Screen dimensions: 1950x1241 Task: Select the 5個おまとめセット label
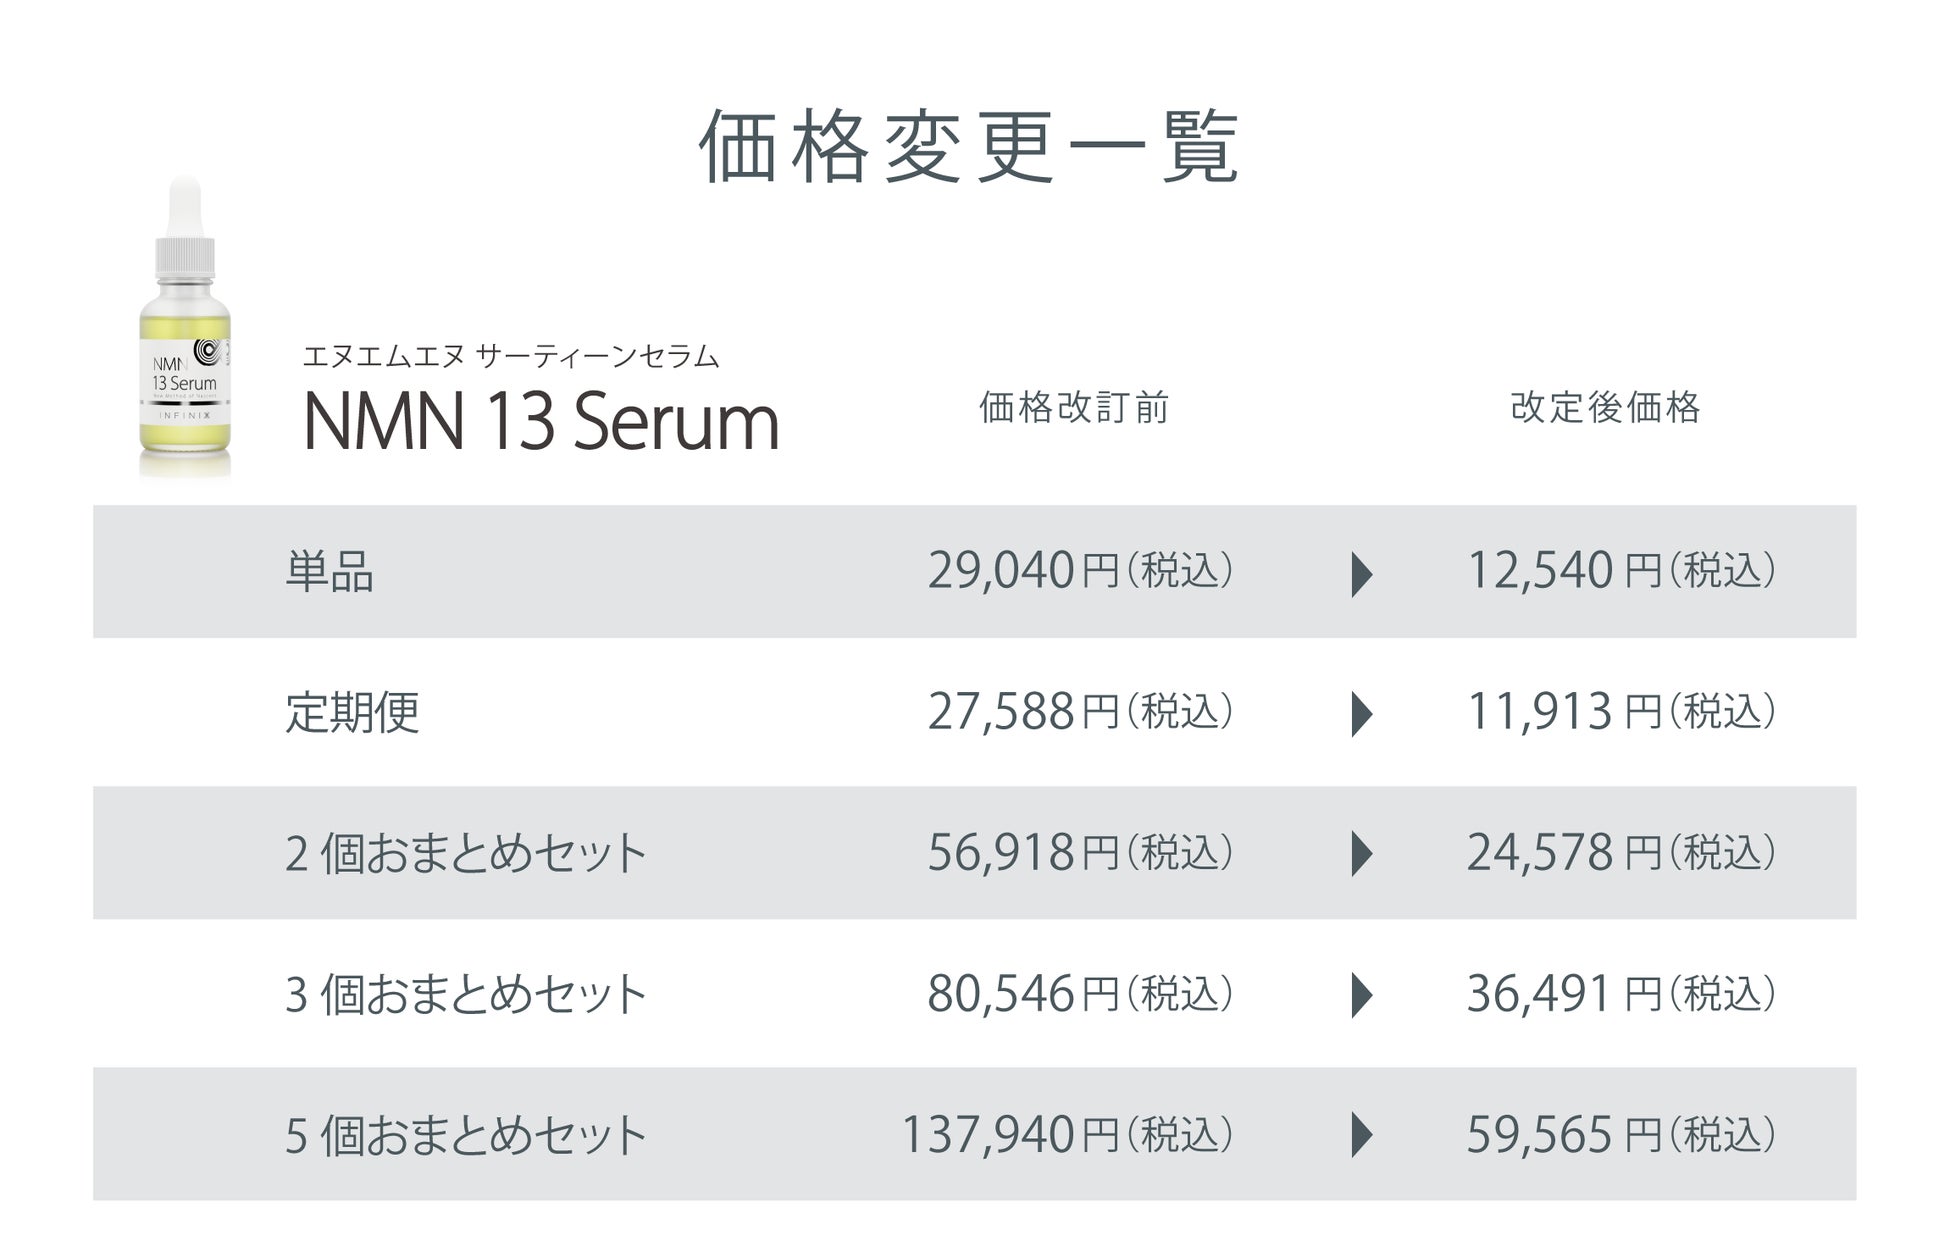pyautogui.click(x=465, y=1136)
